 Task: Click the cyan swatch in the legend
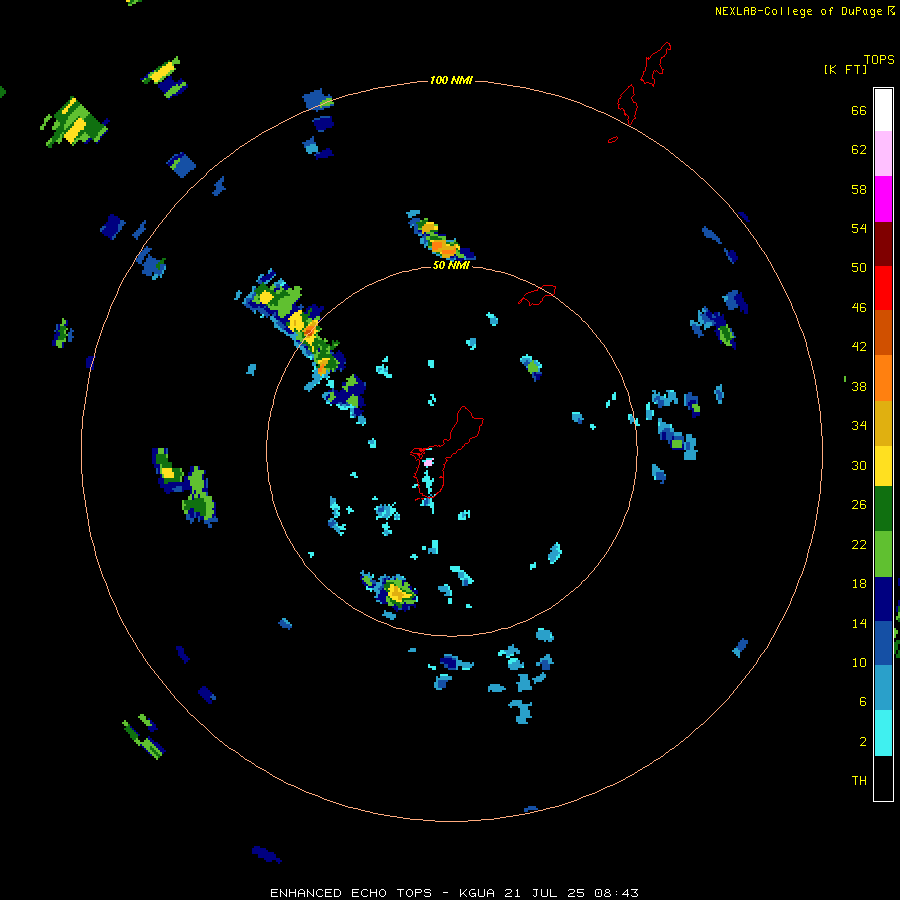point(883,733)
